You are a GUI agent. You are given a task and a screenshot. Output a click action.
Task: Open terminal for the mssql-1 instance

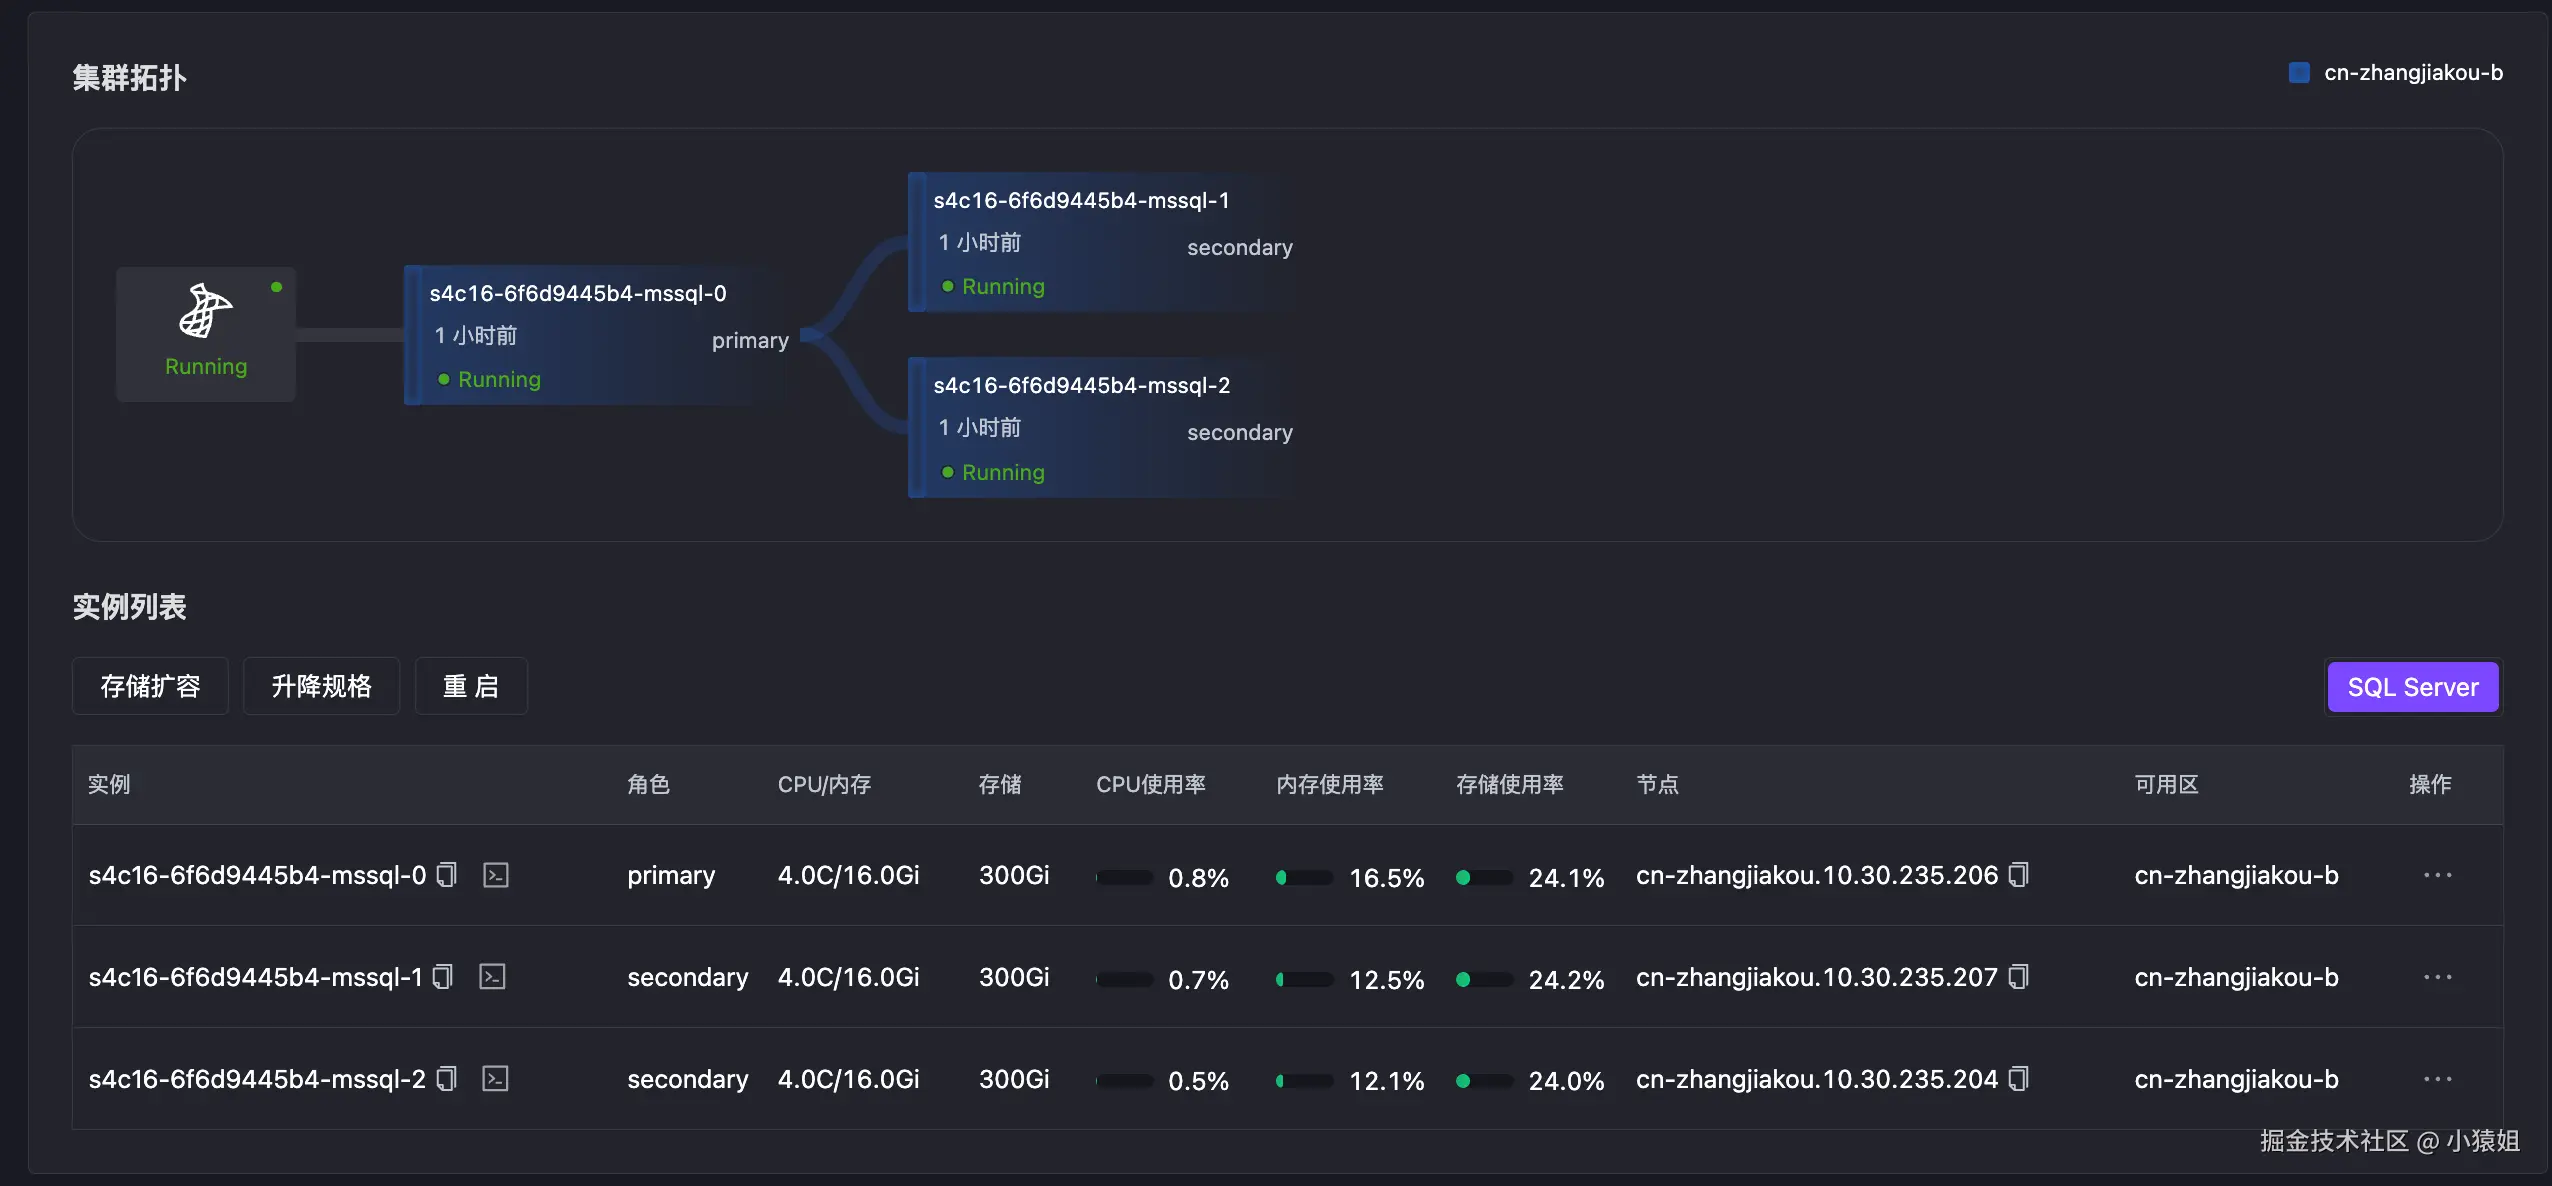pos(492,977)
